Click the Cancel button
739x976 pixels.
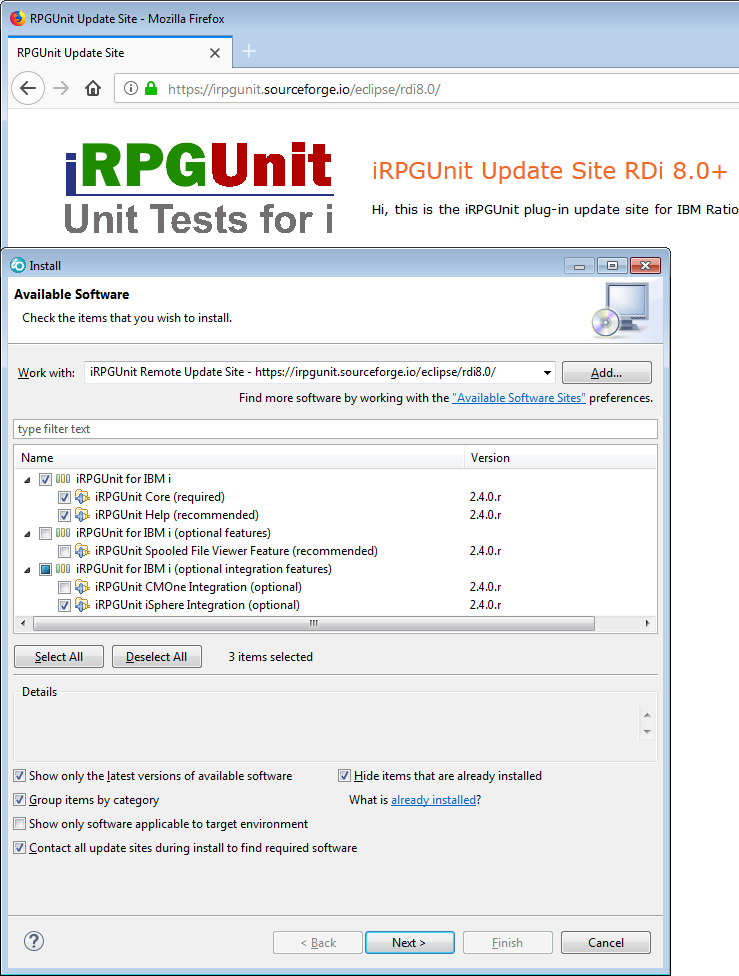(x=606, y=942)
